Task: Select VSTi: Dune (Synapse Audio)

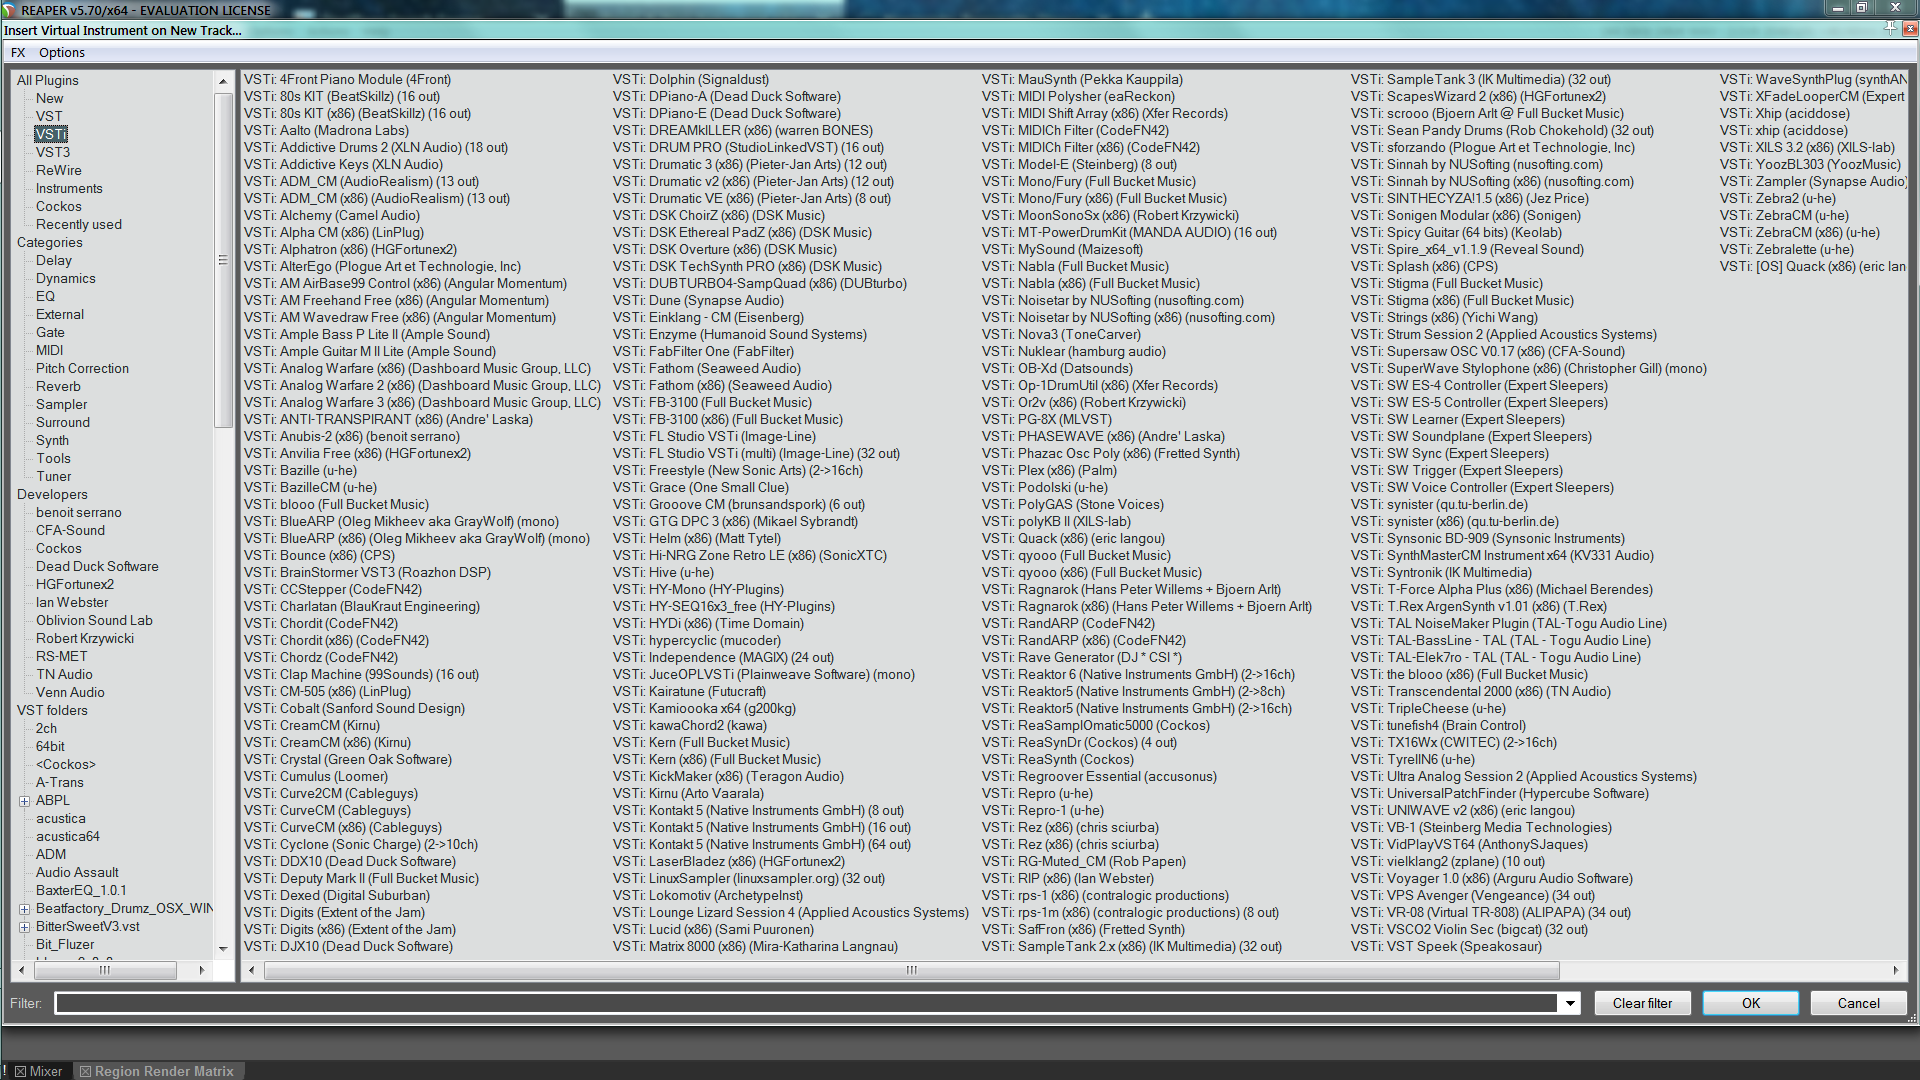Action: 698,300
